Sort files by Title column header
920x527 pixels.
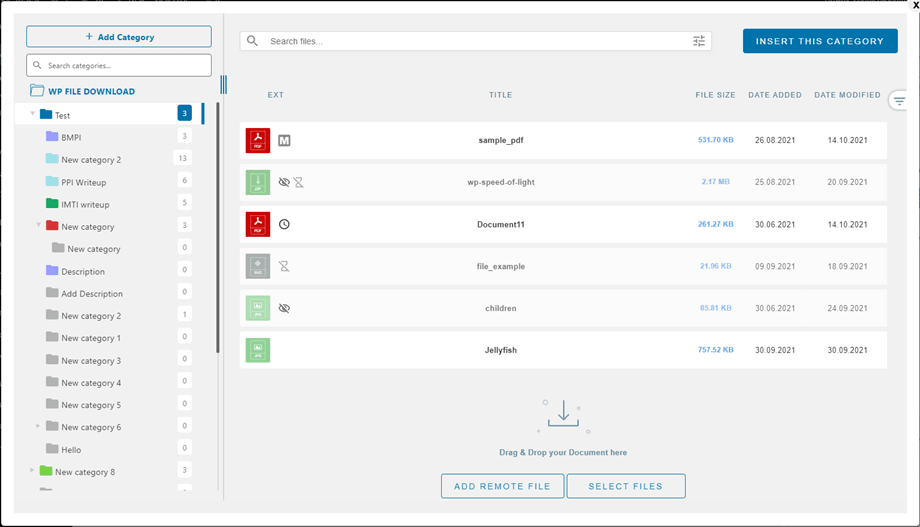coord(500,95)
